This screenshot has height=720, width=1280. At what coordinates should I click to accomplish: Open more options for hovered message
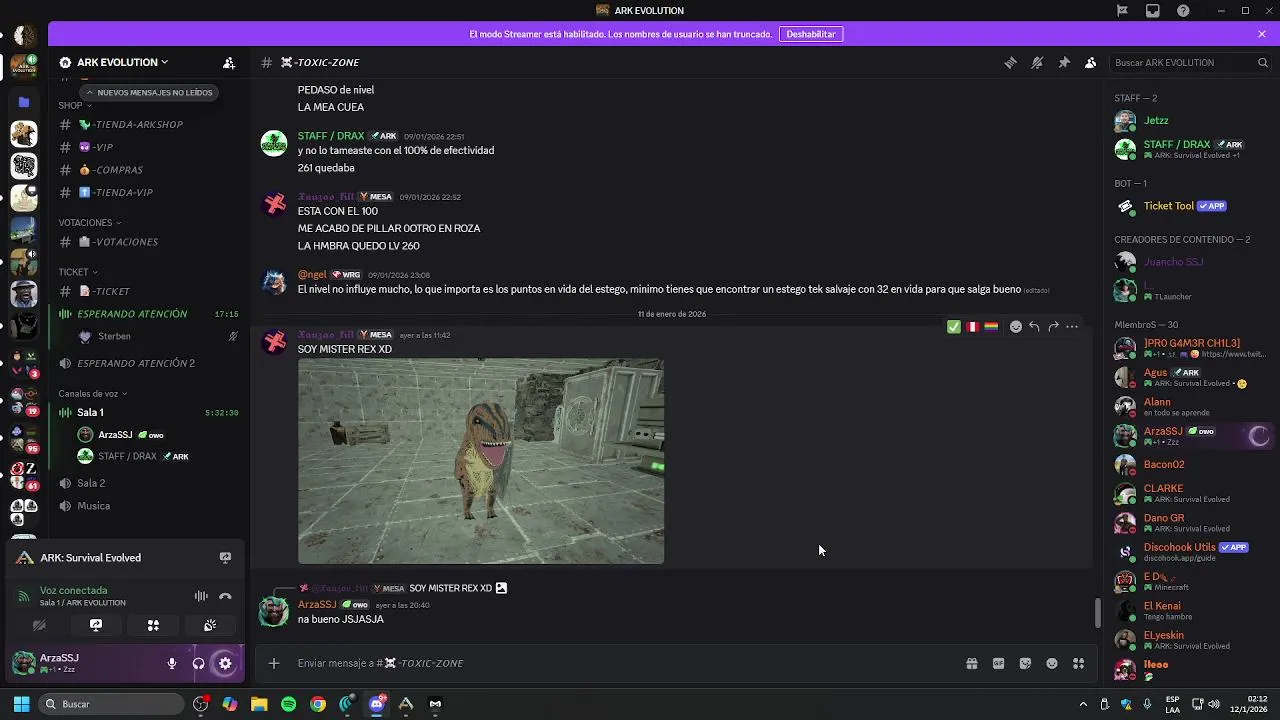click(1072, 326)
